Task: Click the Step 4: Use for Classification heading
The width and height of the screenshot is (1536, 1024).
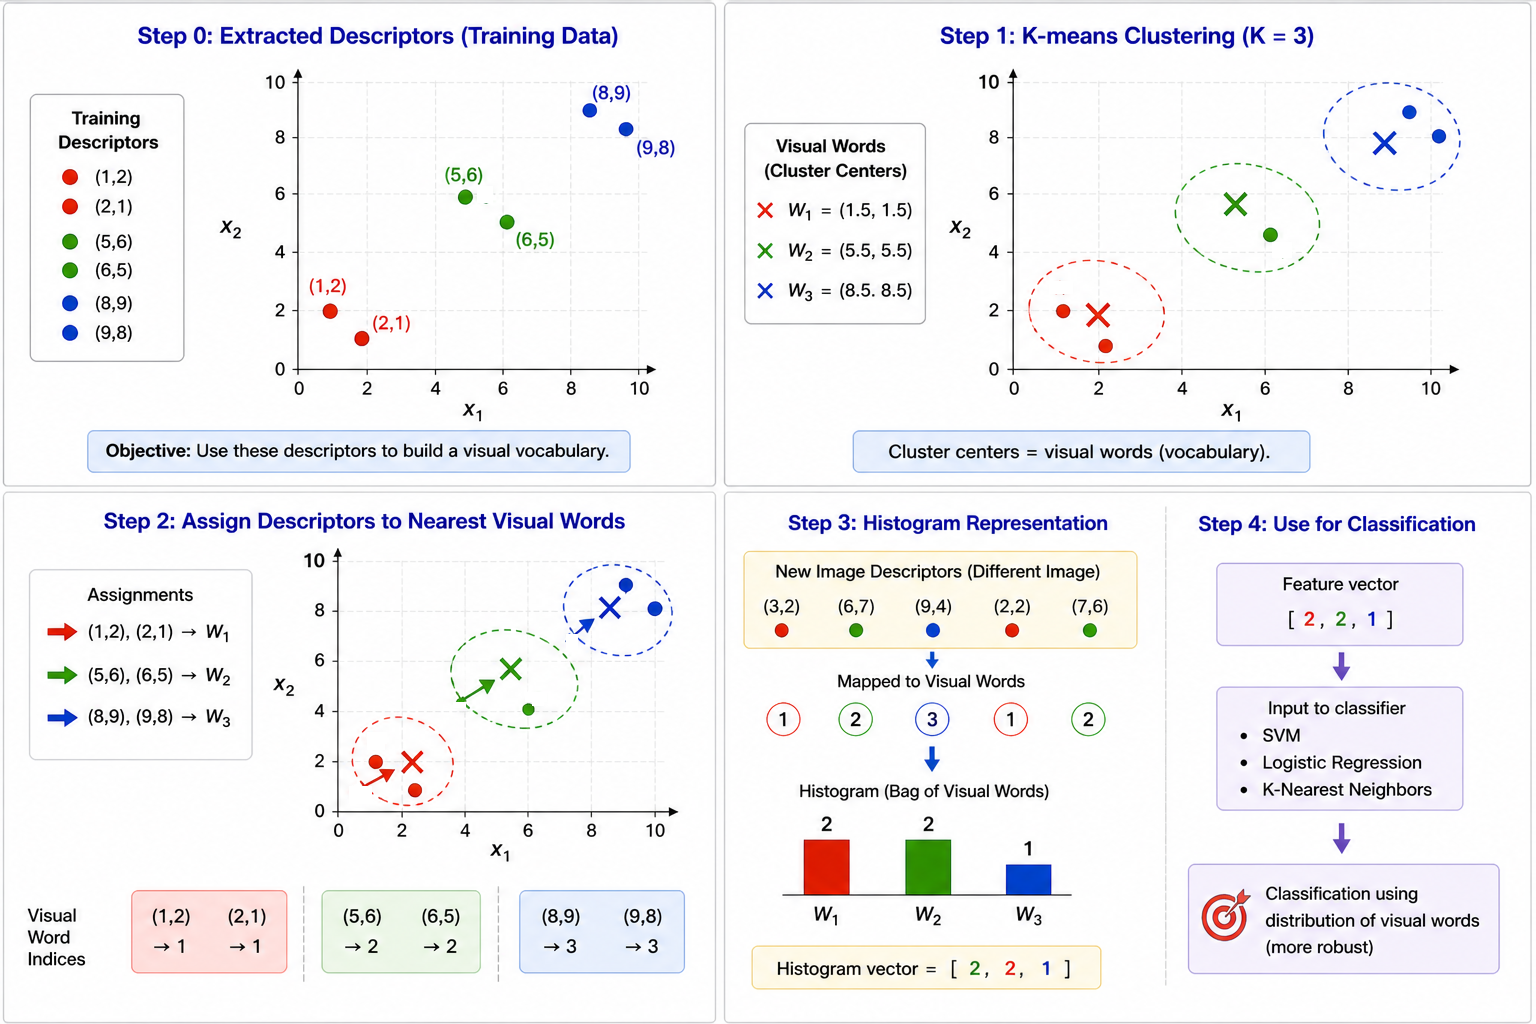Action: tap(1337, 524)
